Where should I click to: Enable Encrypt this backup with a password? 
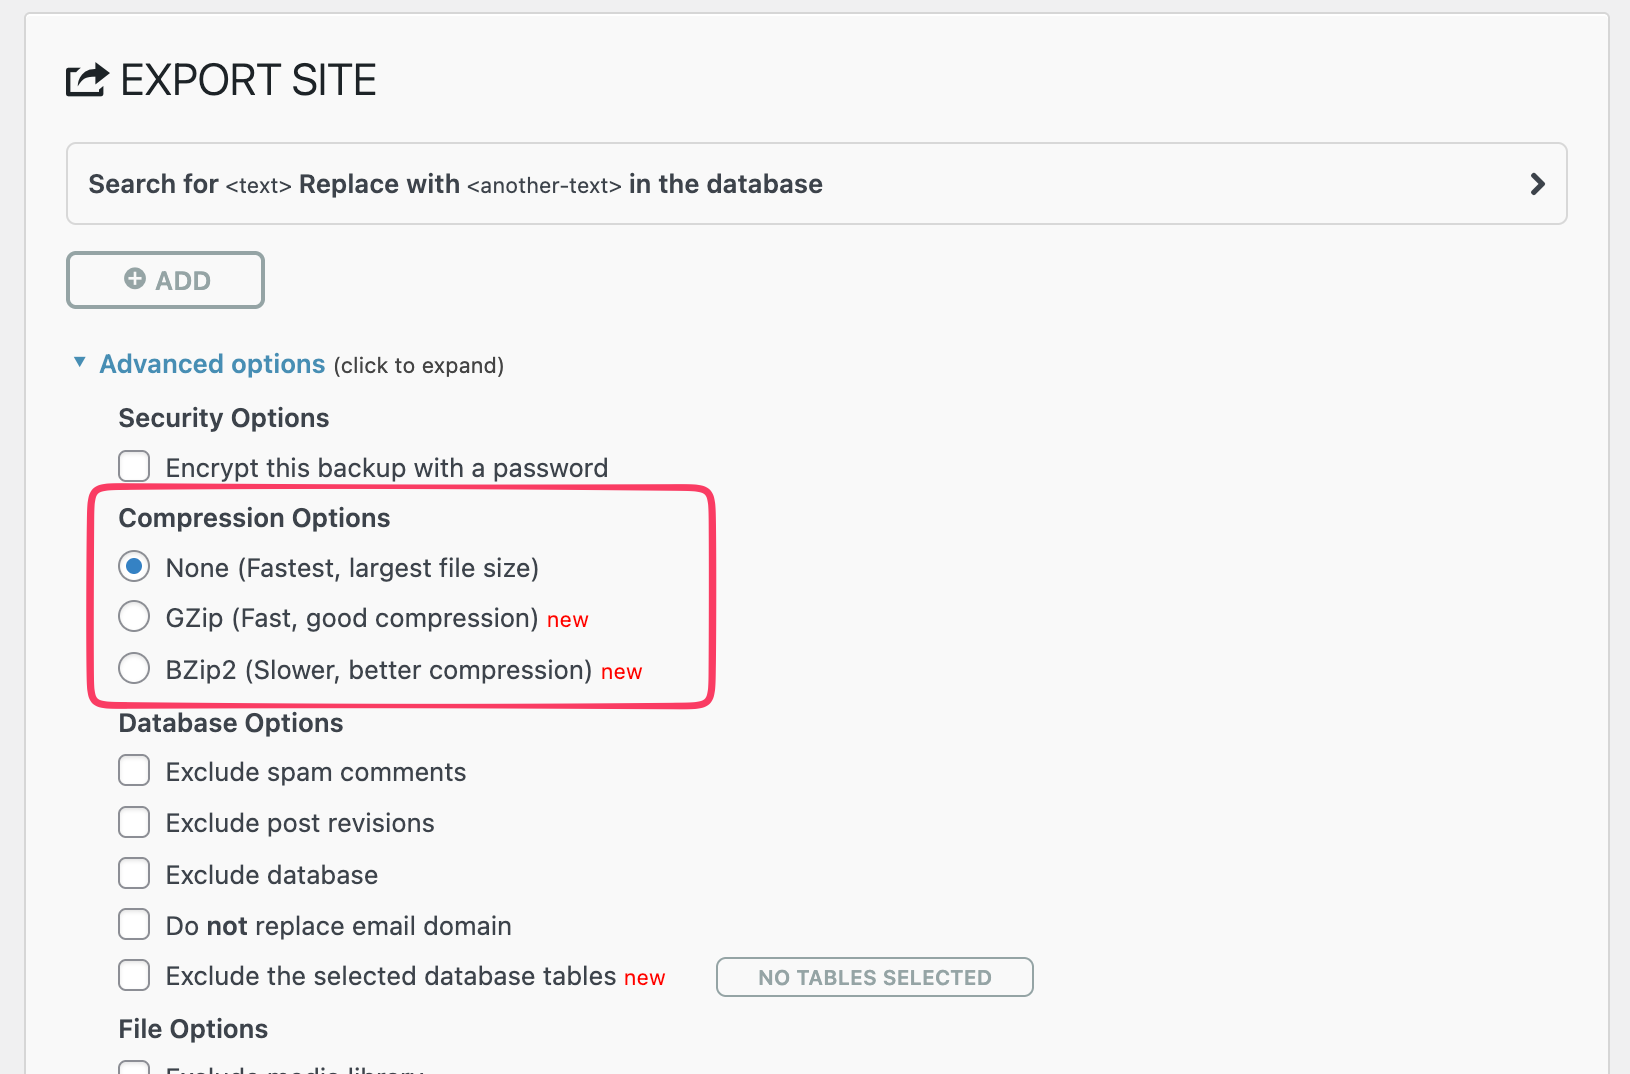[134, 466]
